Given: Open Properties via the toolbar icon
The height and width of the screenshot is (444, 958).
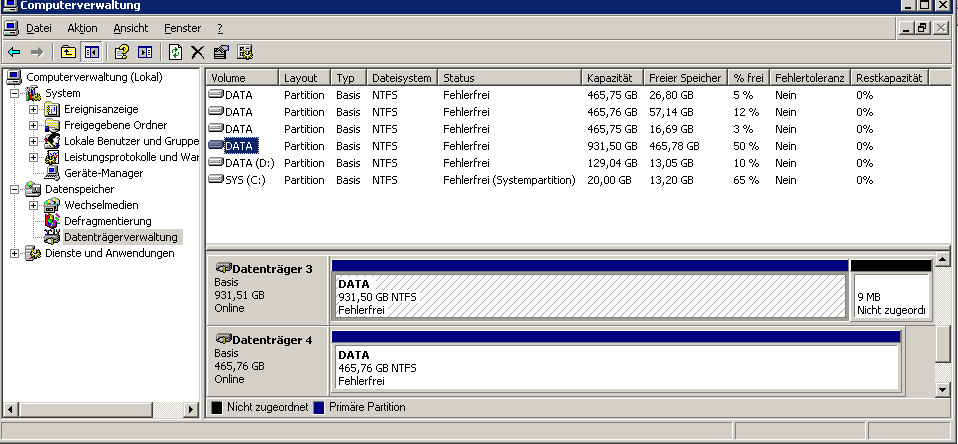Looking at the screenshot, I should [221, 53].
